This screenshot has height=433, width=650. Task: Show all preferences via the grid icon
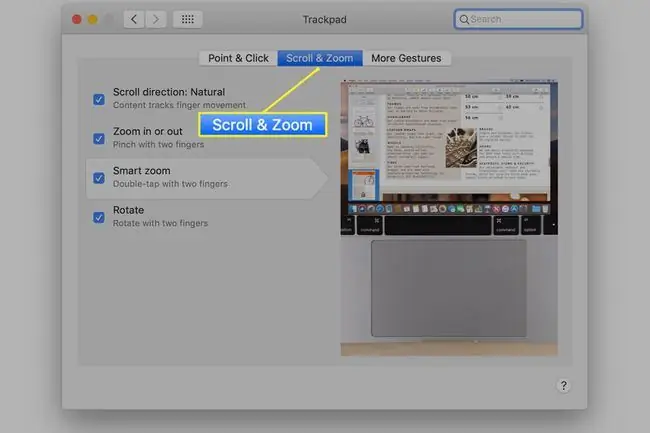pyautogui.click(x=187, y=19)
